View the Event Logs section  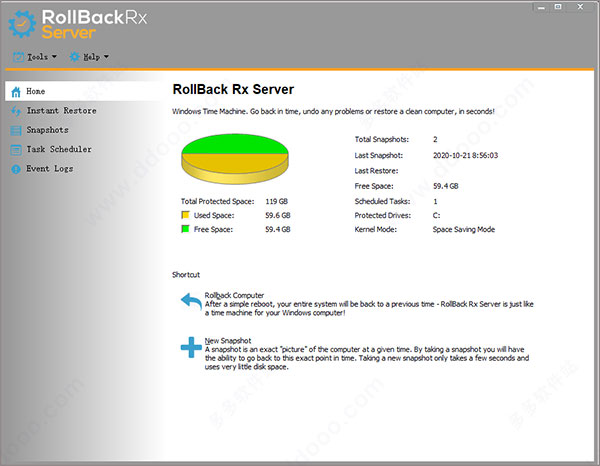(49, 169)
